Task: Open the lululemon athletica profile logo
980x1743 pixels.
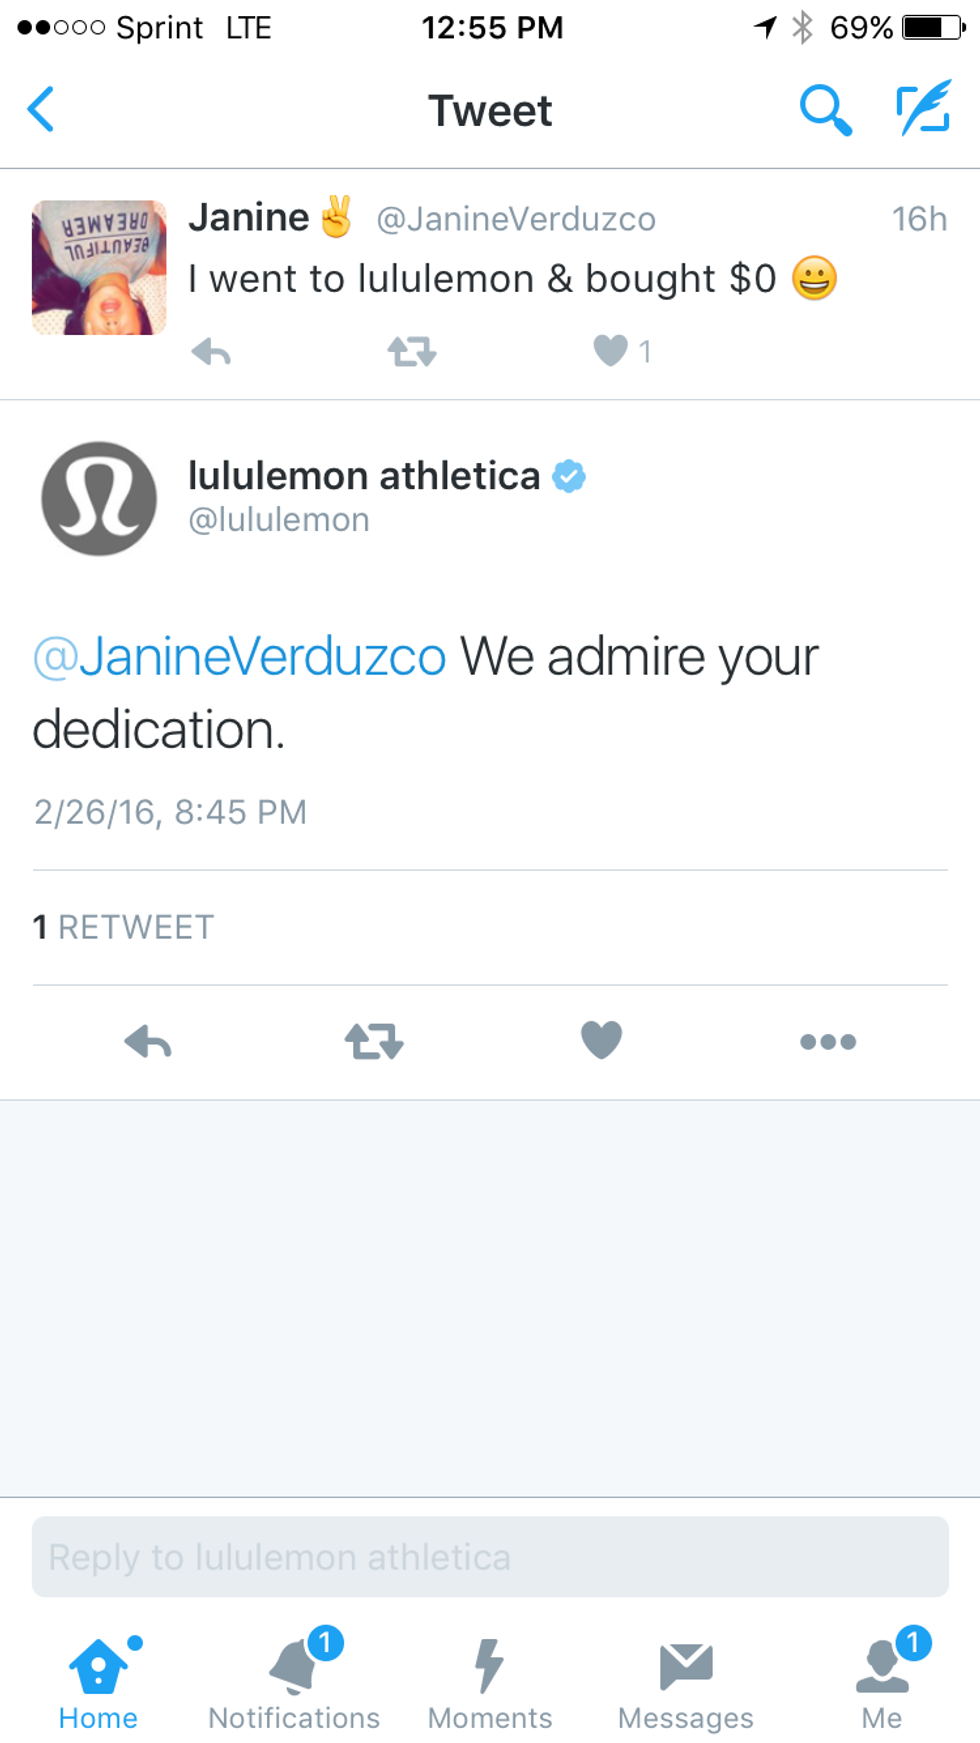Action: [x=99, y=498]
